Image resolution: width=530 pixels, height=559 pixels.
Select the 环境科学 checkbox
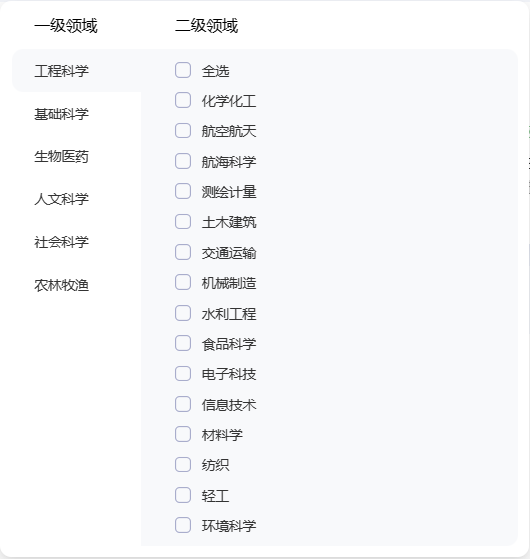tap(183, 525)
